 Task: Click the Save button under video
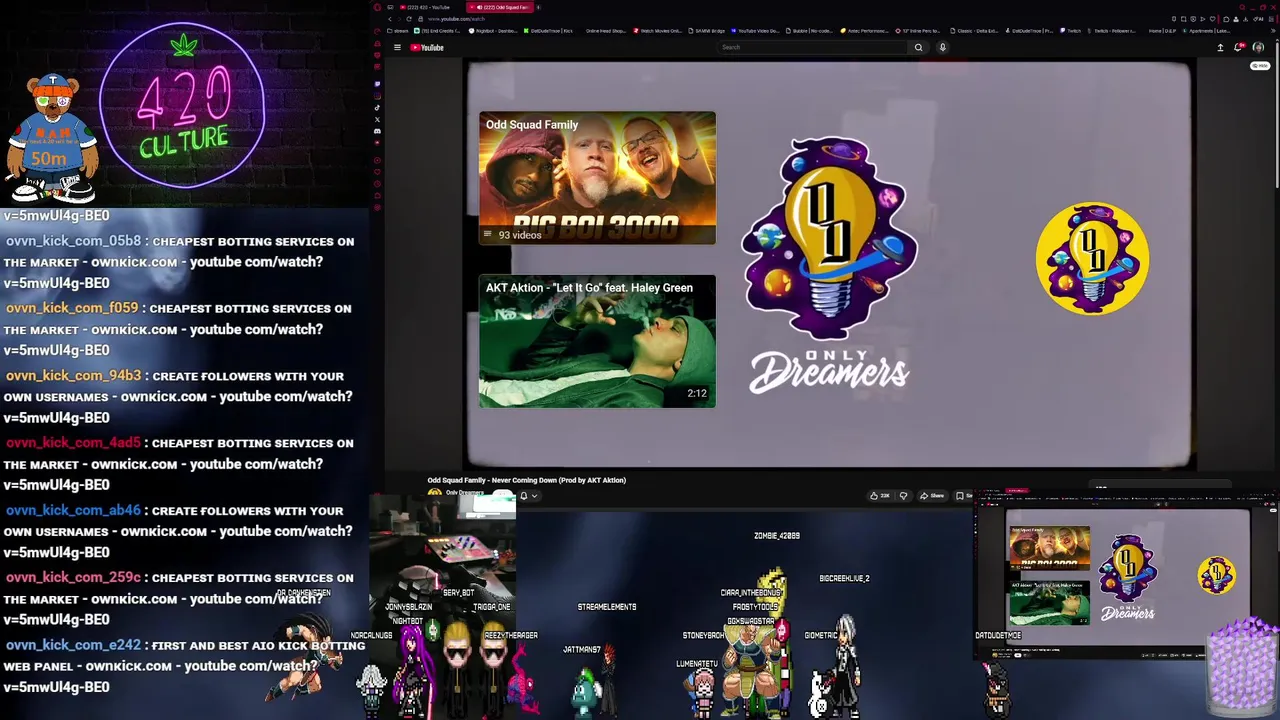(963, 495)
